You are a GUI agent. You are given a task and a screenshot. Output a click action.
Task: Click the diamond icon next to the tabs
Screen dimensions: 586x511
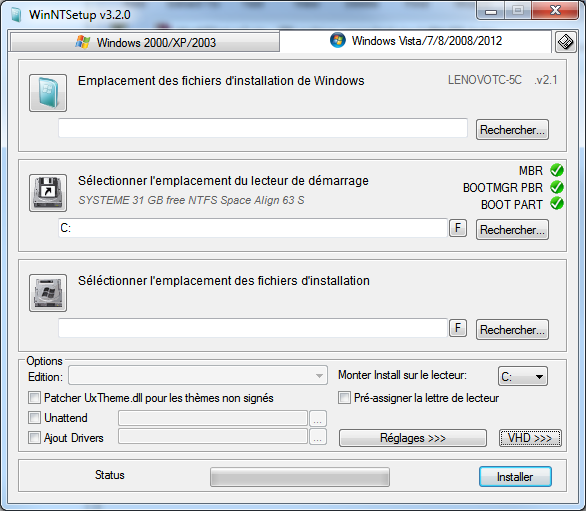point(565,42)
